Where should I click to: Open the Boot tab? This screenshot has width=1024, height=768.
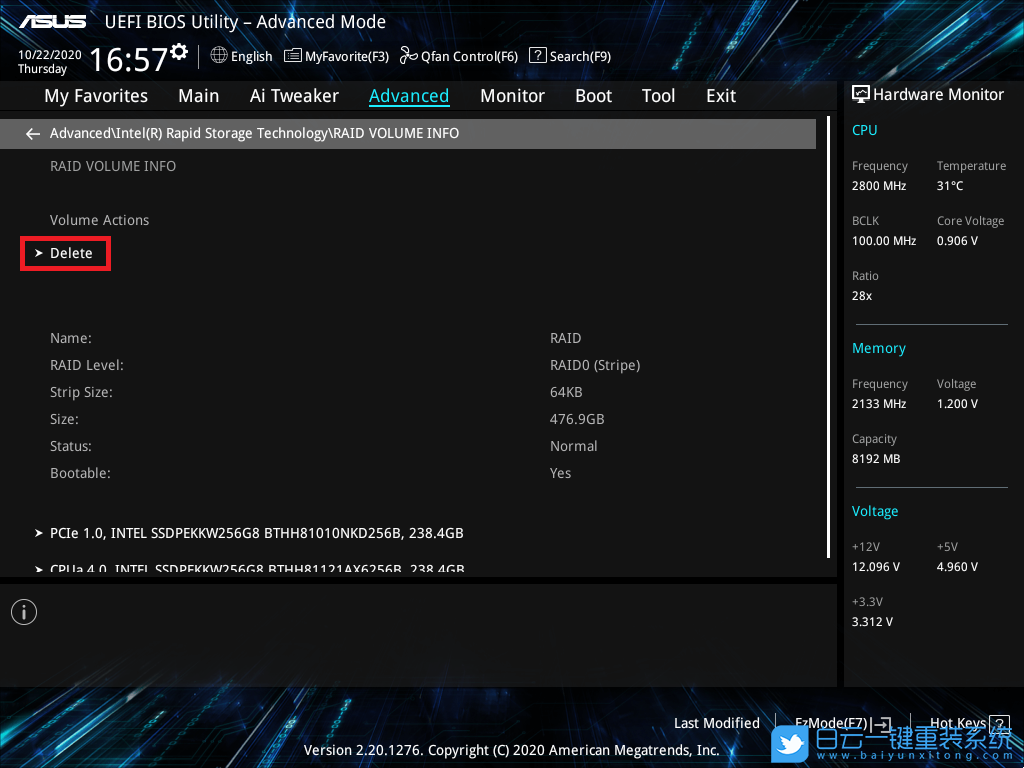593,96
